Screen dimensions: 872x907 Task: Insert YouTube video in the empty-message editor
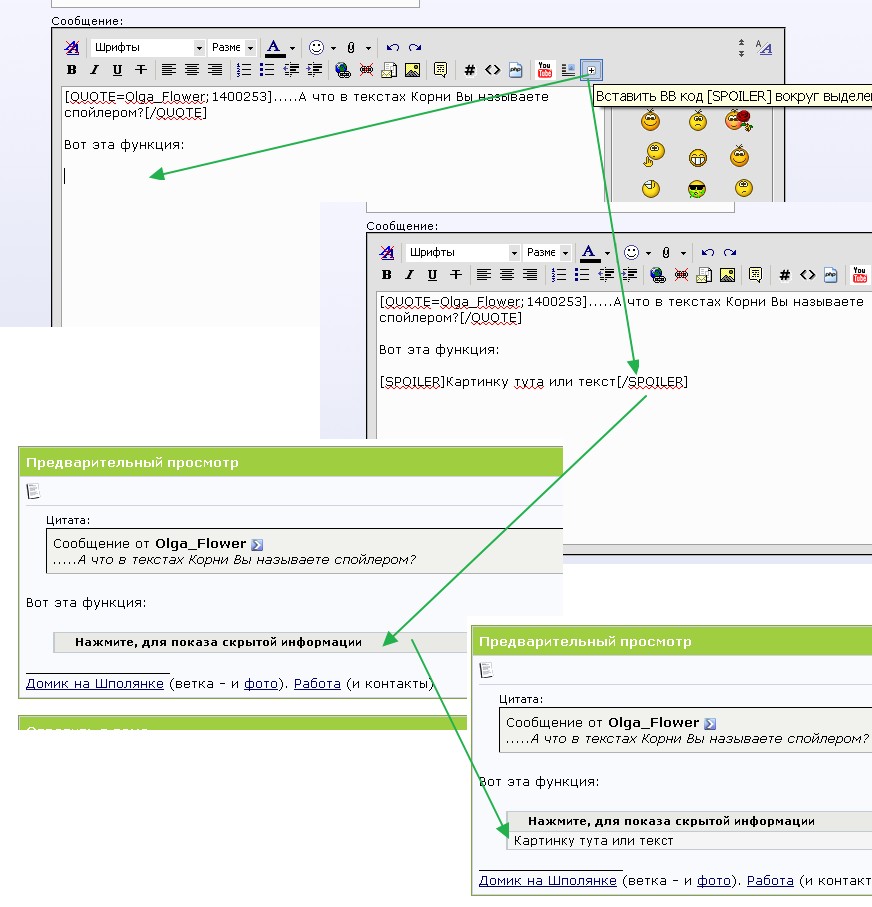pyautogui.click(x=544, y=70)
